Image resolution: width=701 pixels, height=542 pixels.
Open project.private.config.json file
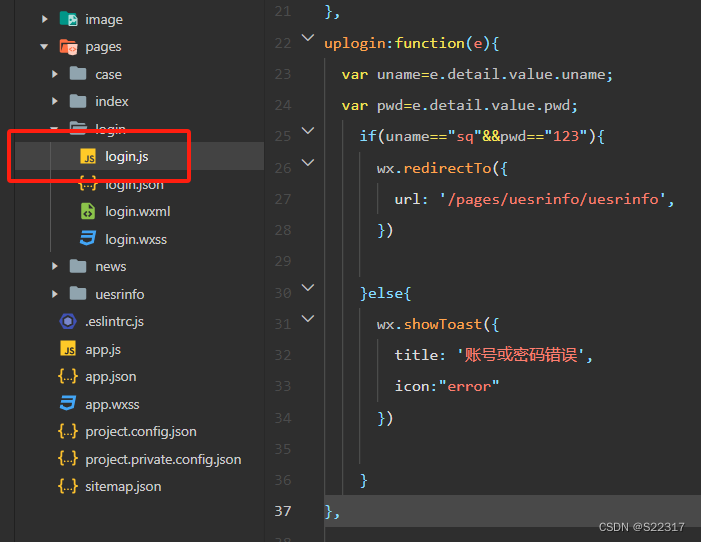(x=163, y=460)
